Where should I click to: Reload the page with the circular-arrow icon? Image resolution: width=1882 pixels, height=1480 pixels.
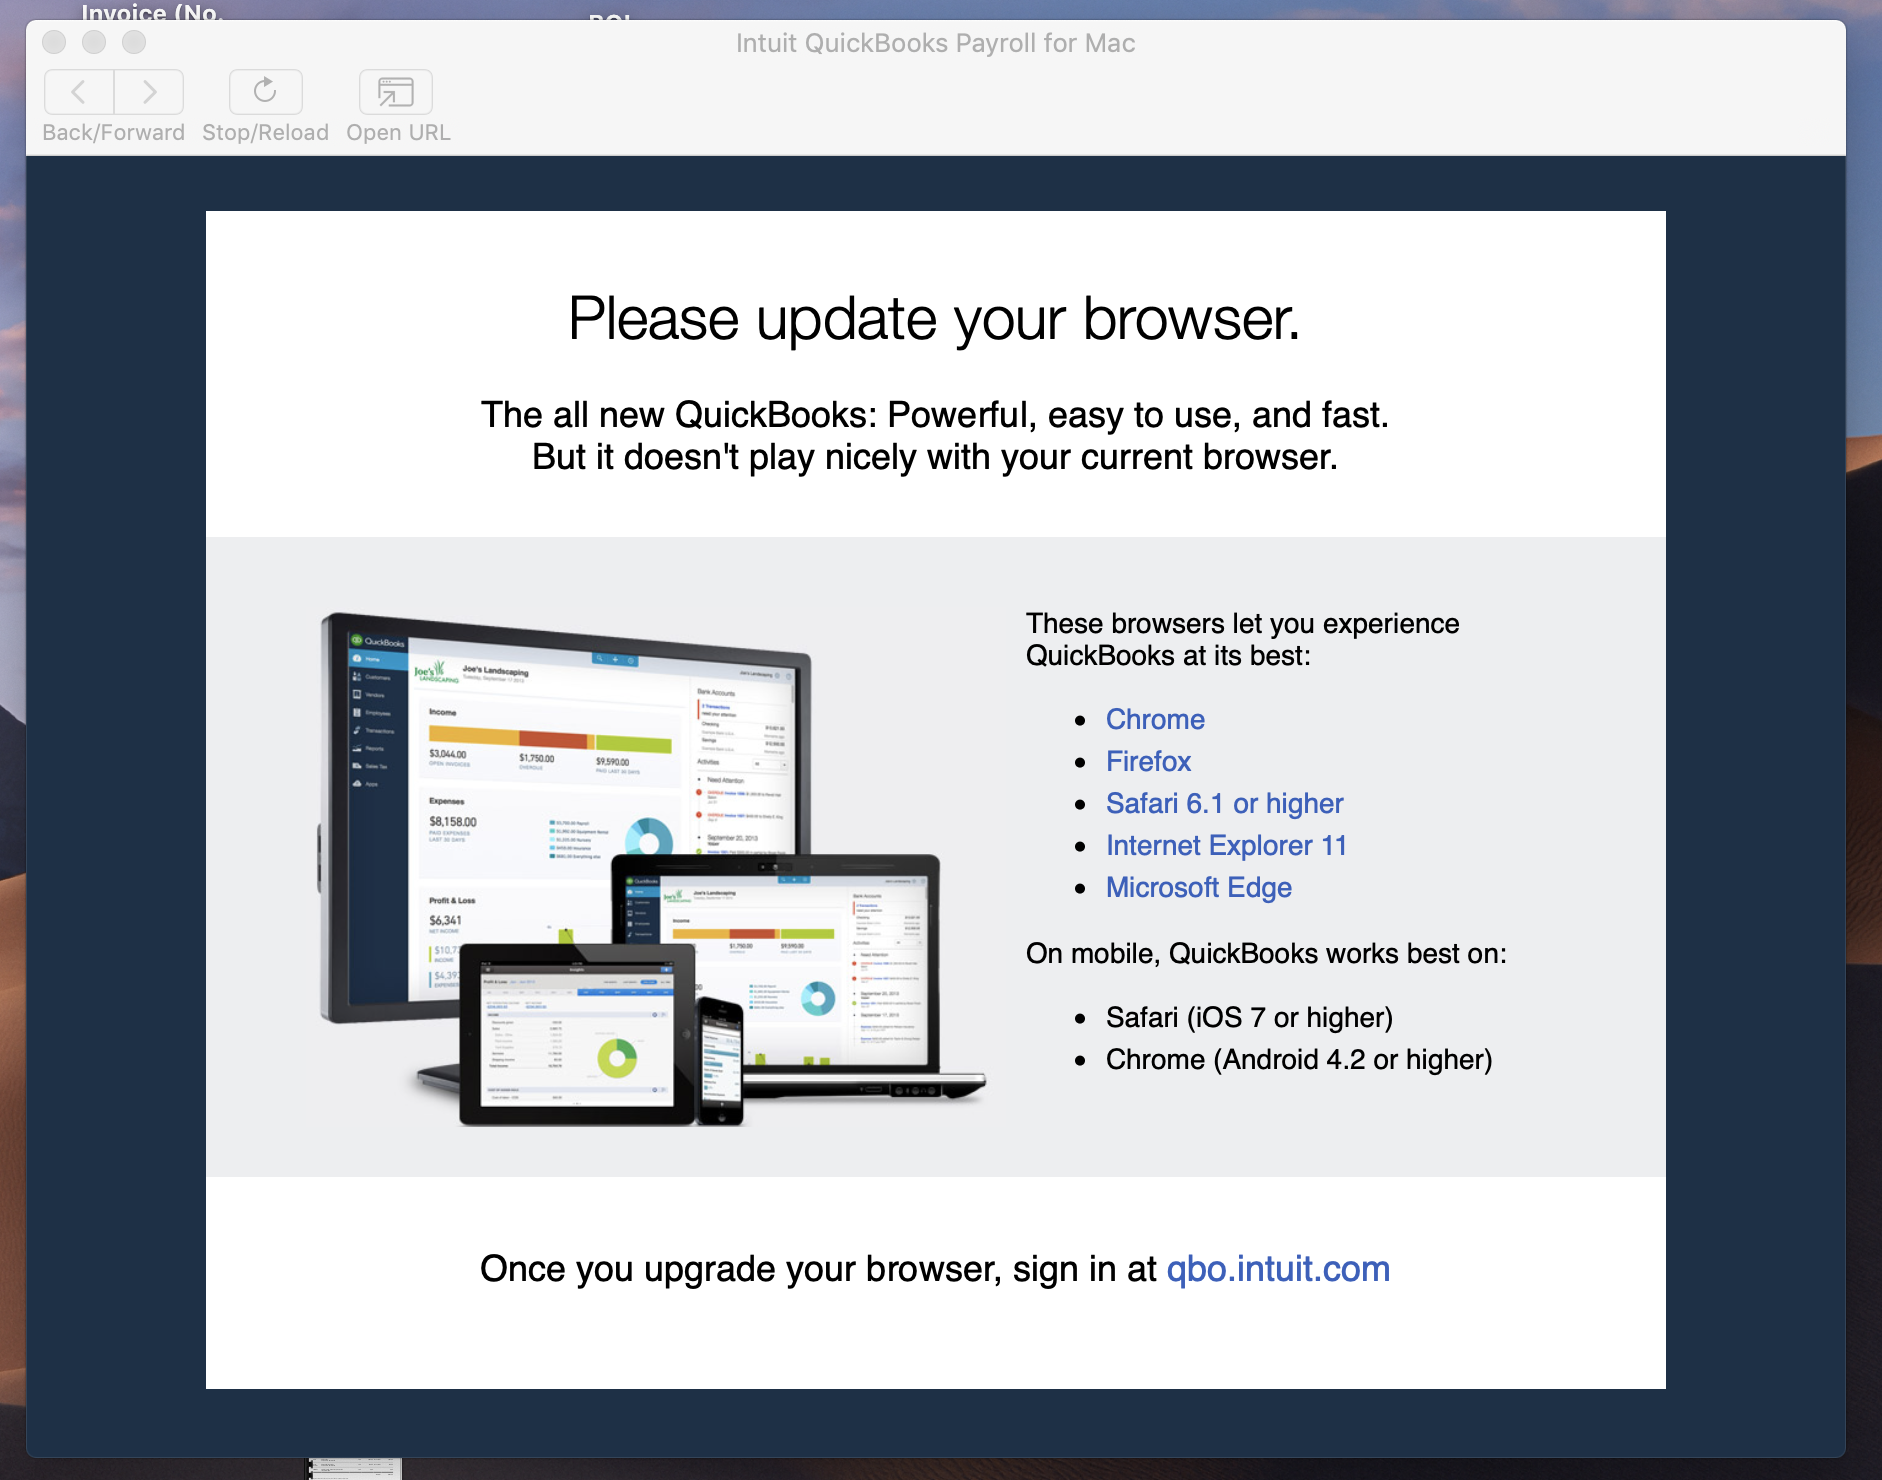pyautogui.click(x=264, y=92)
